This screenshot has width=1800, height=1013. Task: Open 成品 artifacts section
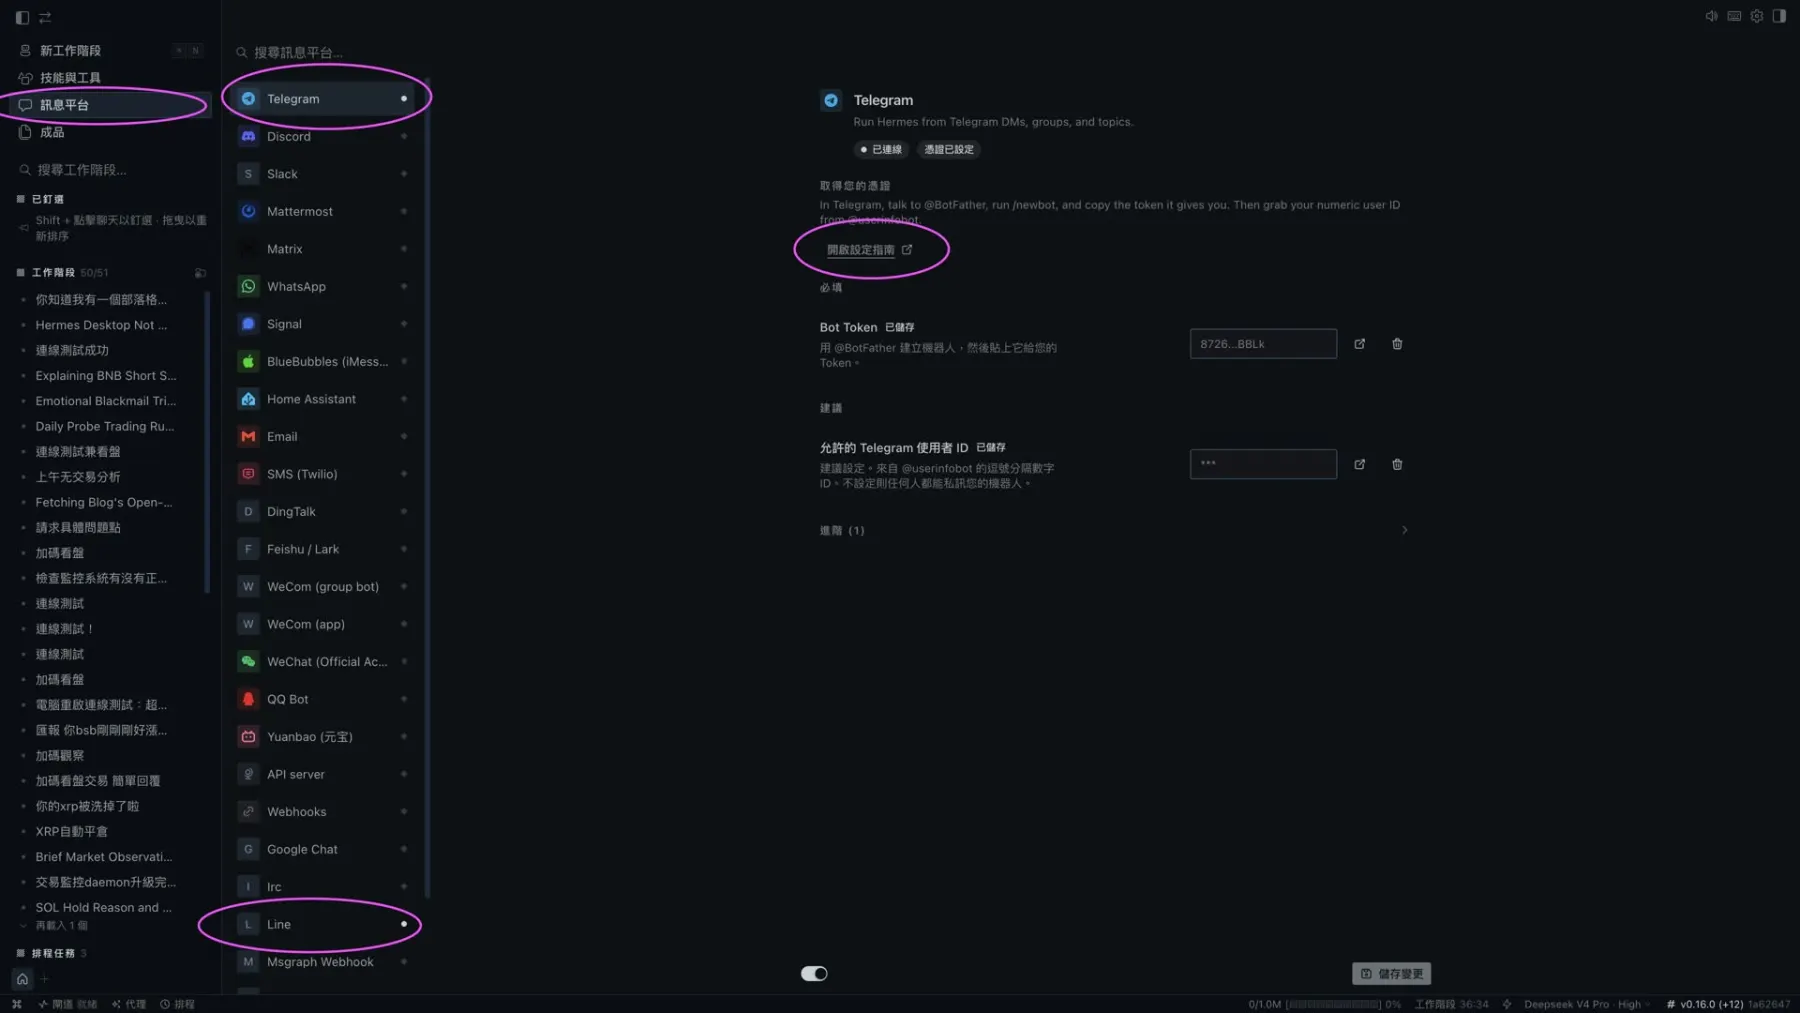coord(108,132)
